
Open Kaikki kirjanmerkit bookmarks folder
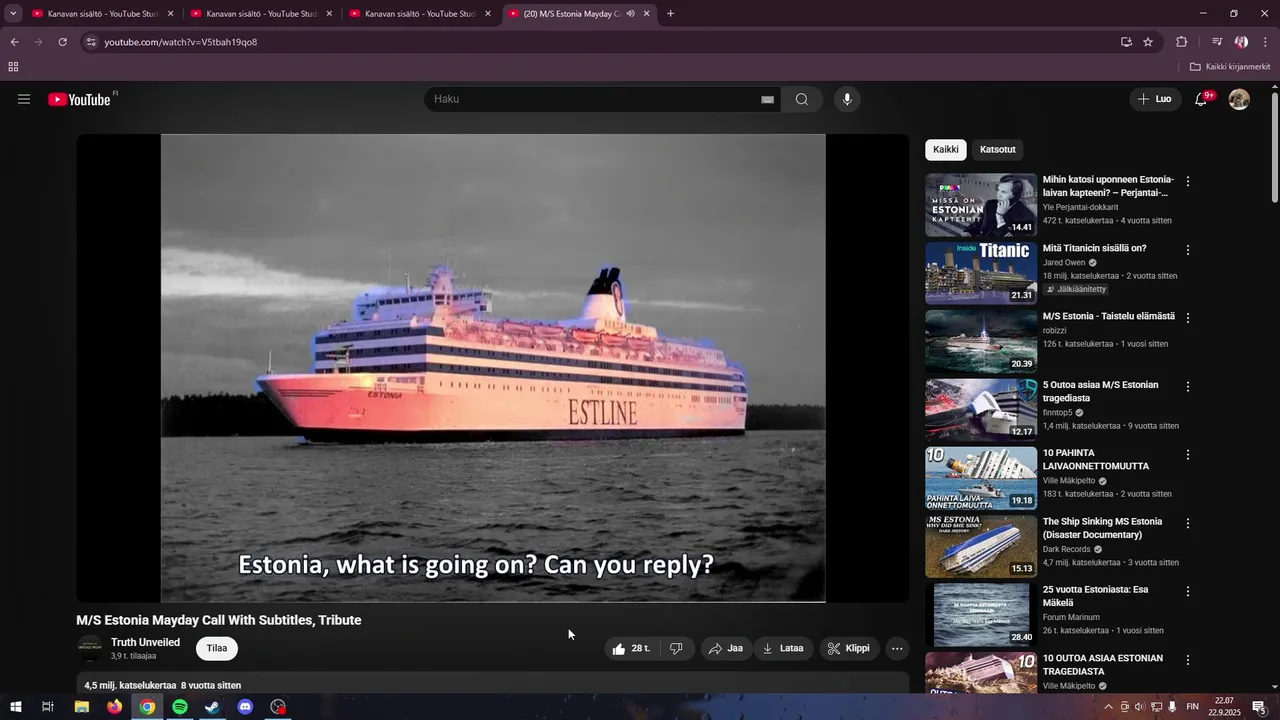click(1230, 67)
